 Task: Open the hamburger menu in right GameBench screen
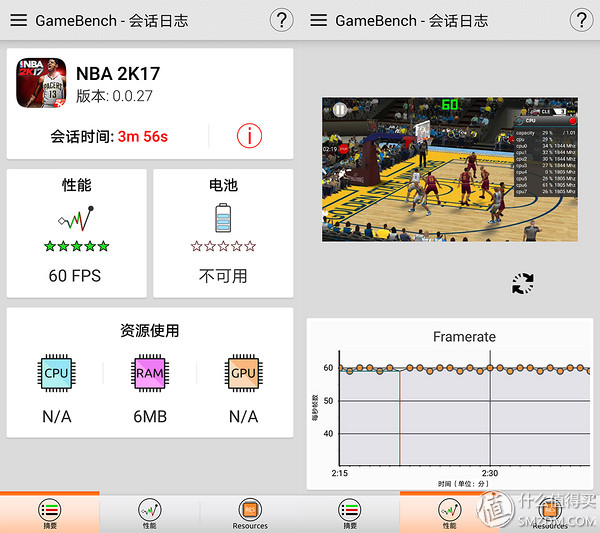(x=318, y=20)
